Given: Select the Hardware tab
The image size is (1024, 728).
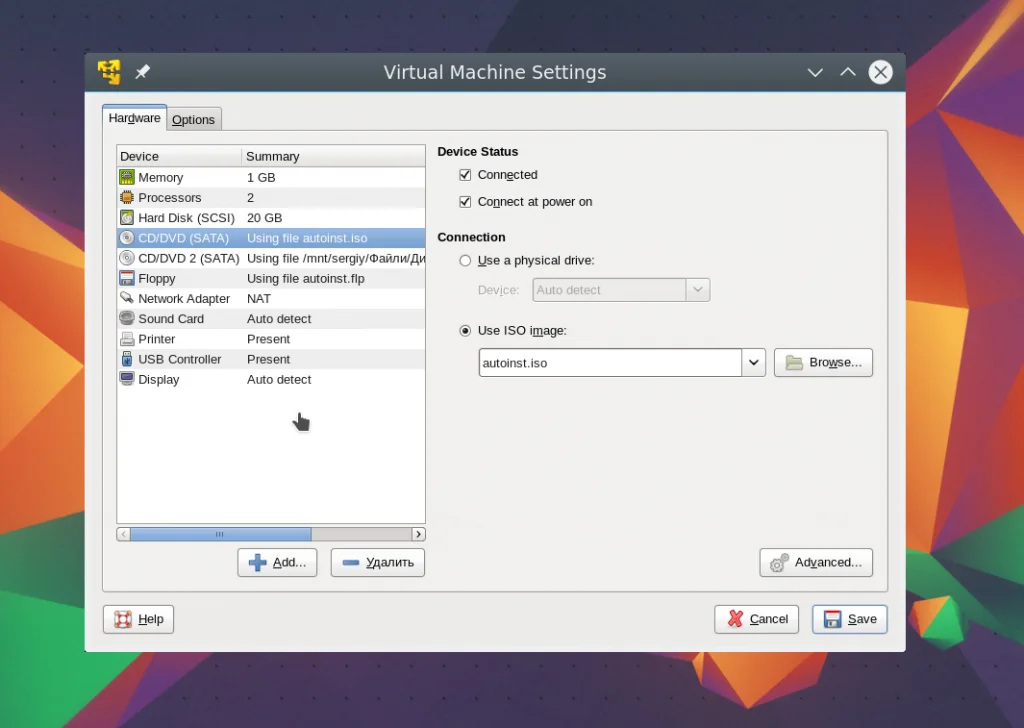Looking at the screenshot, I should tap(134, 118).
